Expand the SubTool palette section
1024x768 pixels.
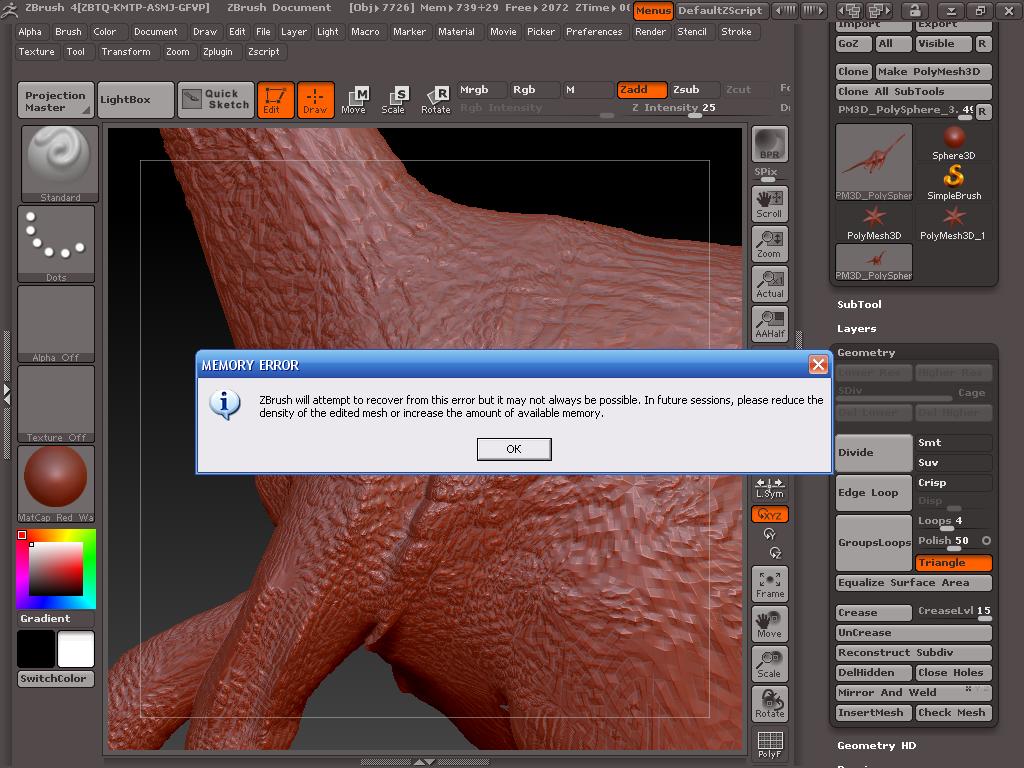(859, 304)
